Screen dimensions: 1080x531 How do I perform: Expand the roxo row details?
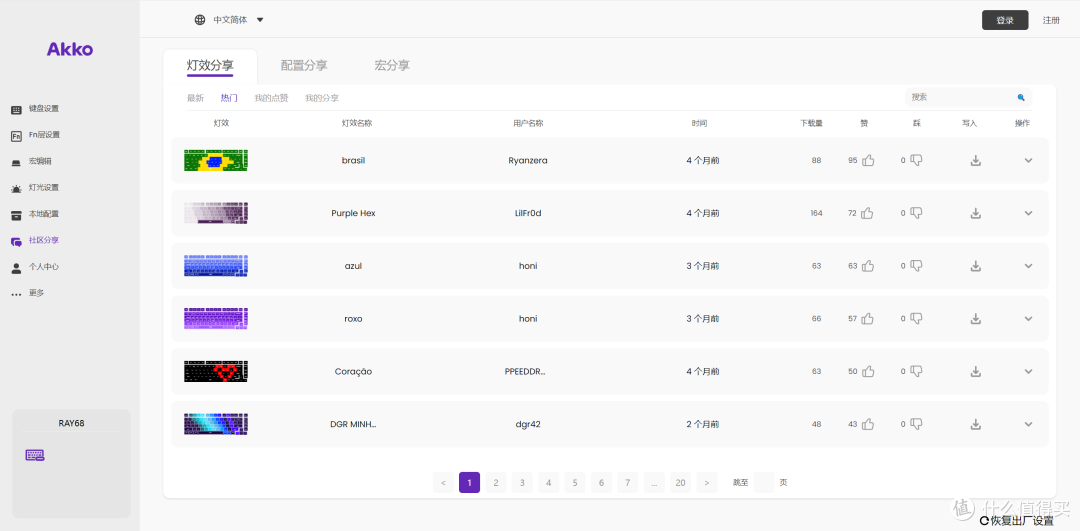click(x=1028, y=319)
